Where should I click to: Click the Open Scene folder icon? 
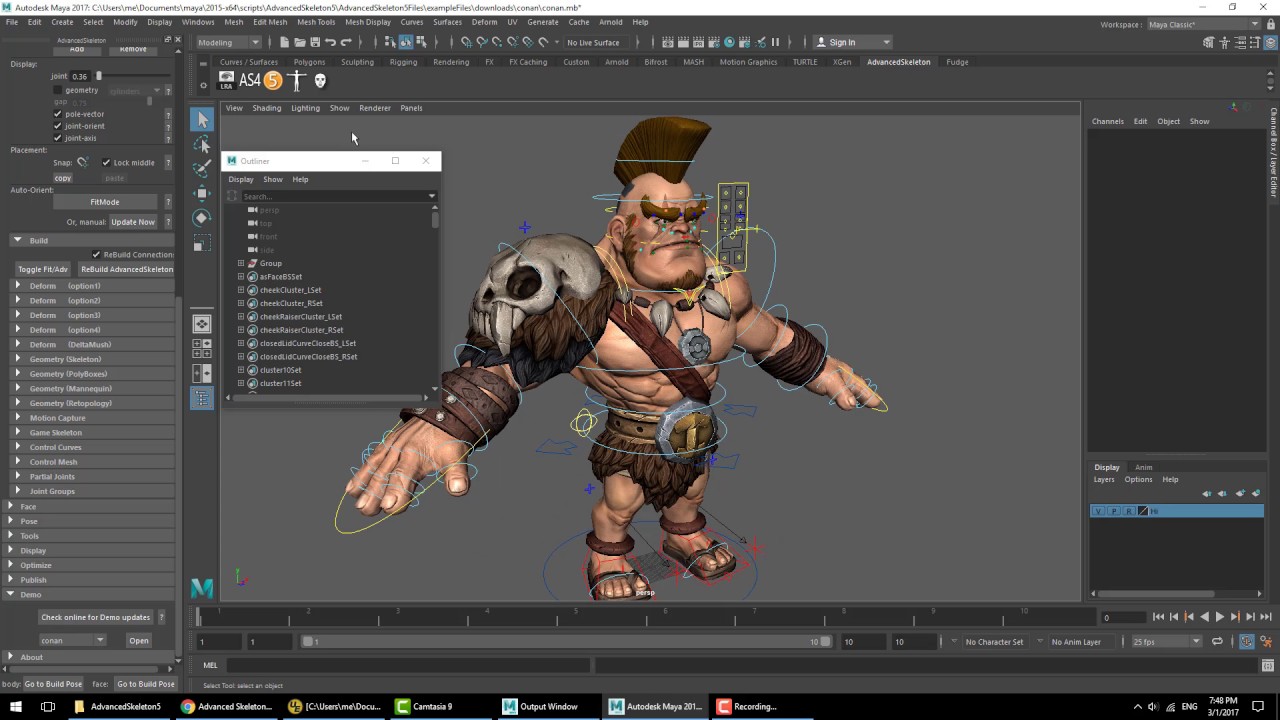click(x=299, y=42)
